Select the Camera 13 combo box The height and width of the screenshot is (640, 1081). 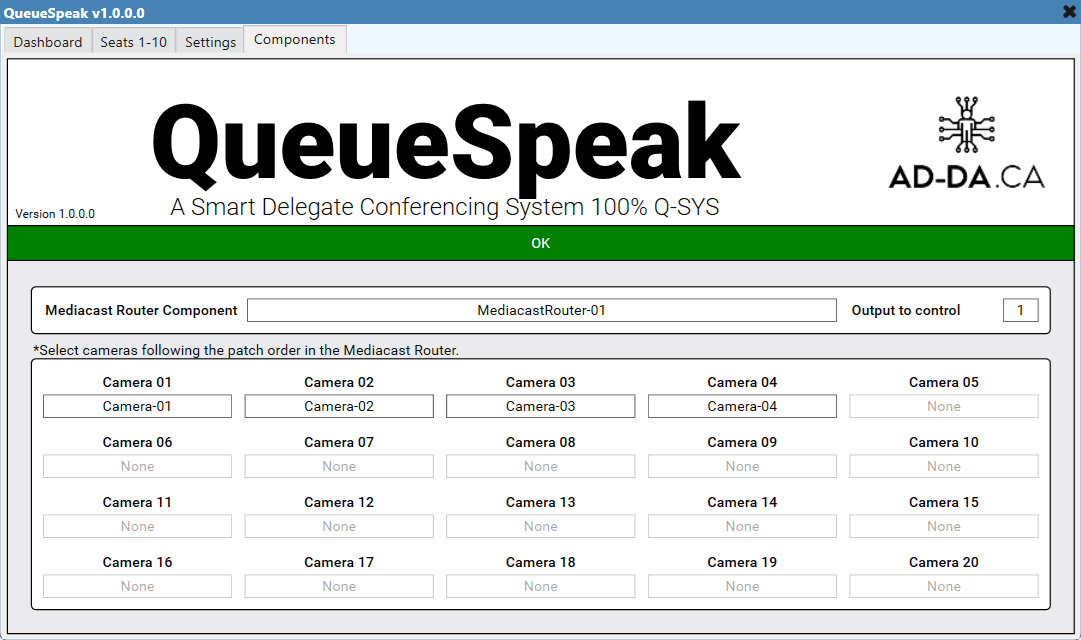click(540, 526)
